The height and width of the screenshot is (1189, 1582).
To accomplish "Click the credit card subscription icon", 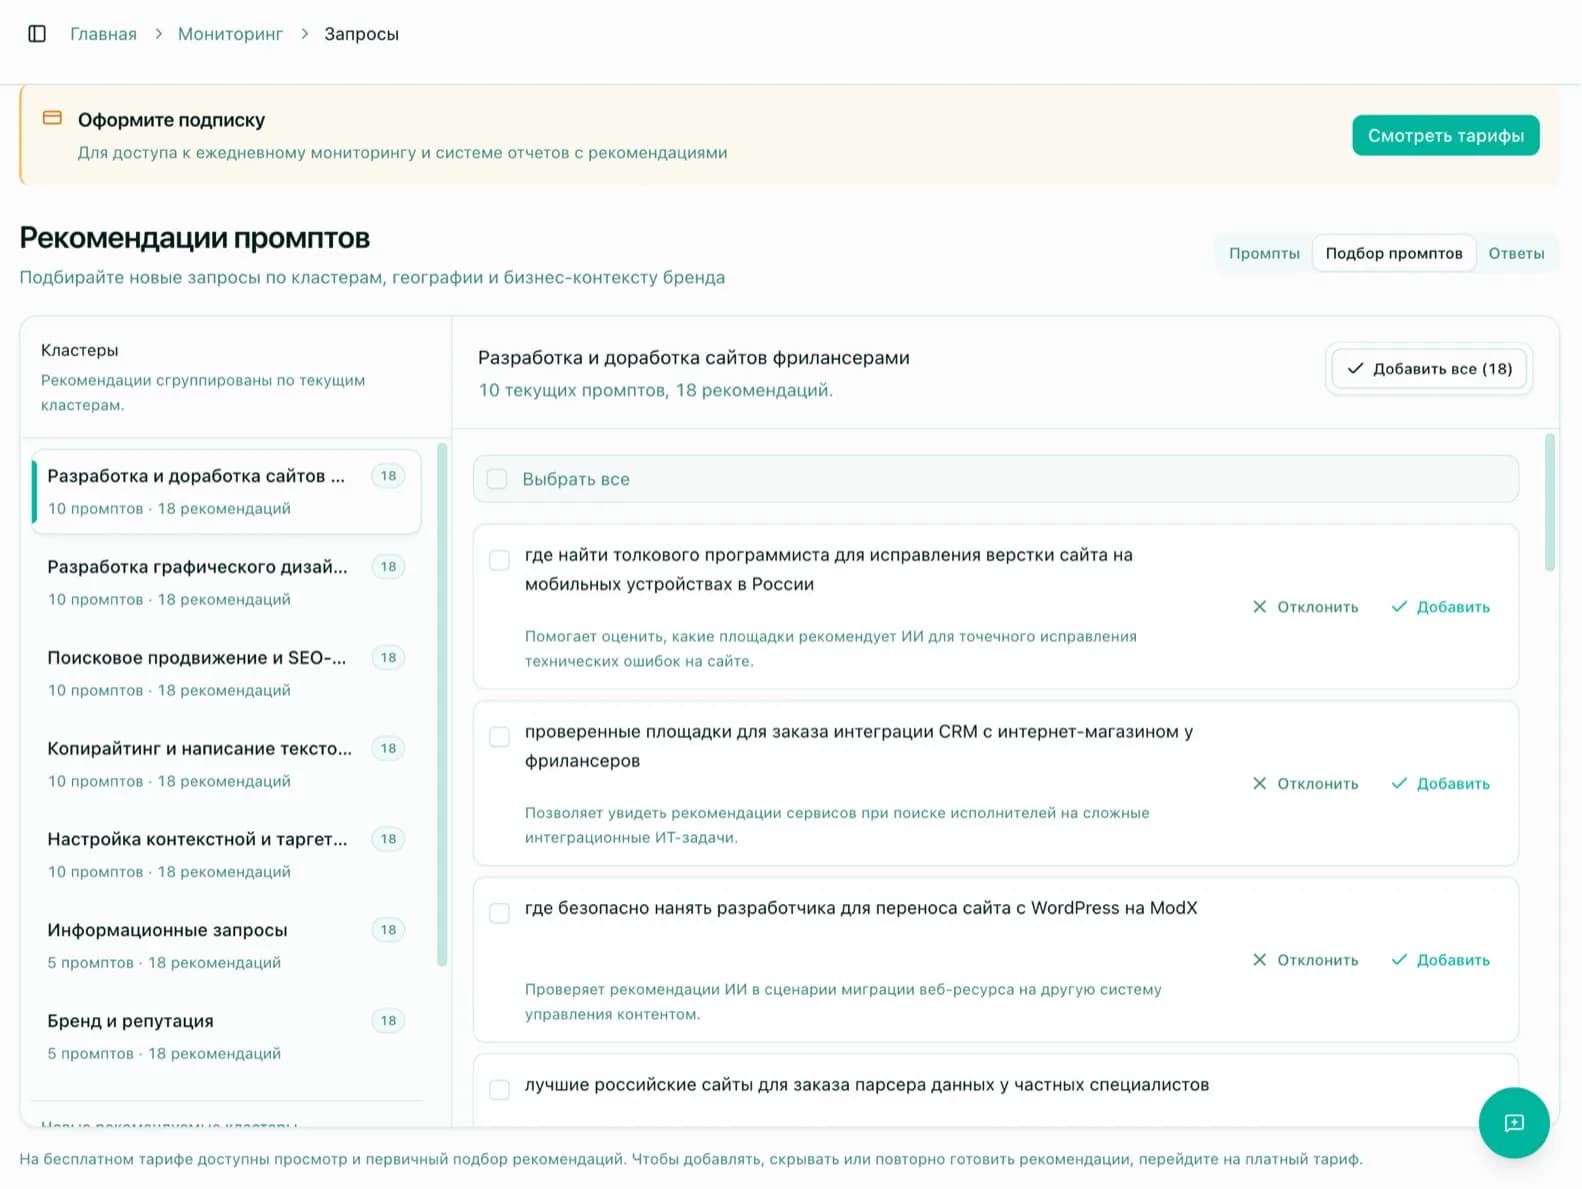I will tap(52, 118).
